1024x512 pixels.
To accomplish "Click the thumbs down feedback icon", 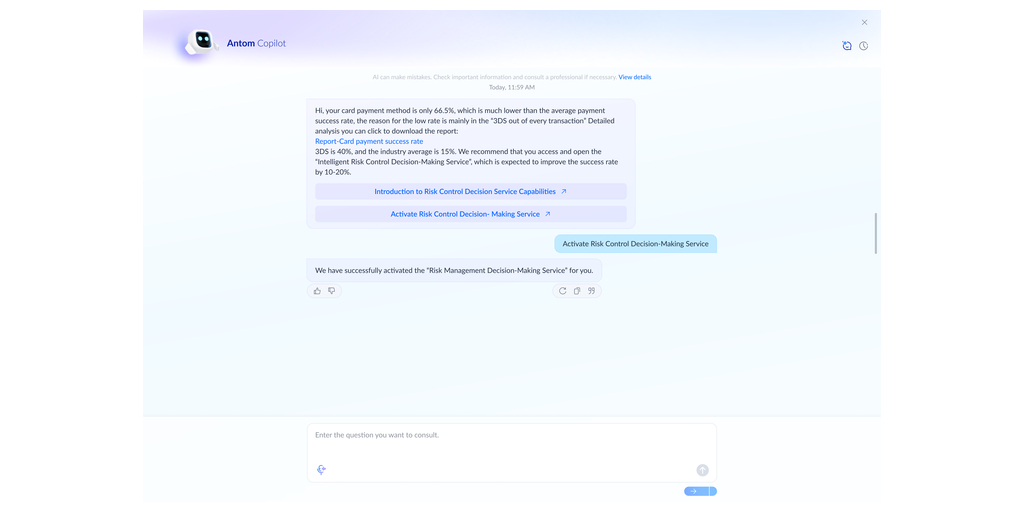I will tap(332, 291).
